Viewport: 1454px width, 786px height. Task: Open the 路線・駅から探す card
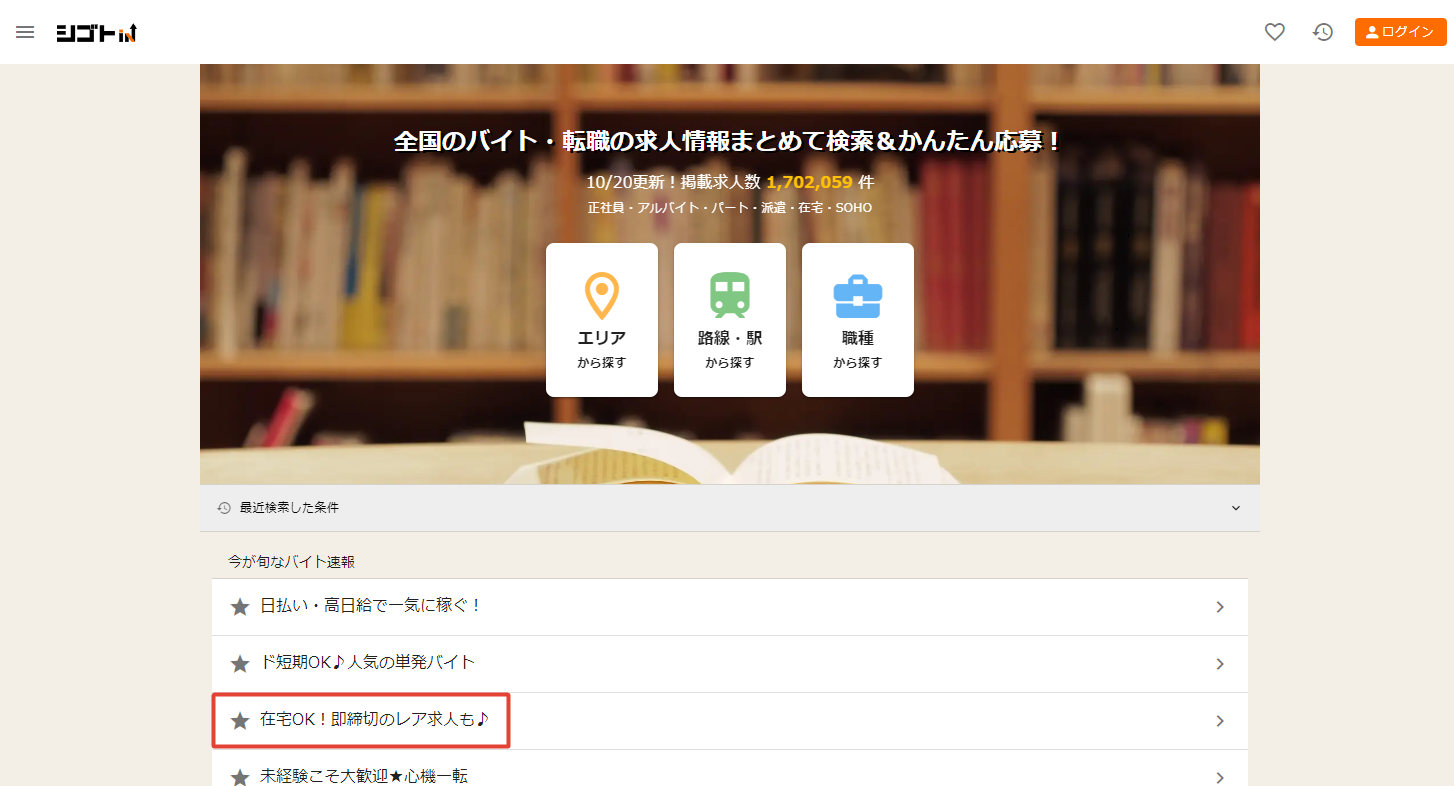point(729,320)
